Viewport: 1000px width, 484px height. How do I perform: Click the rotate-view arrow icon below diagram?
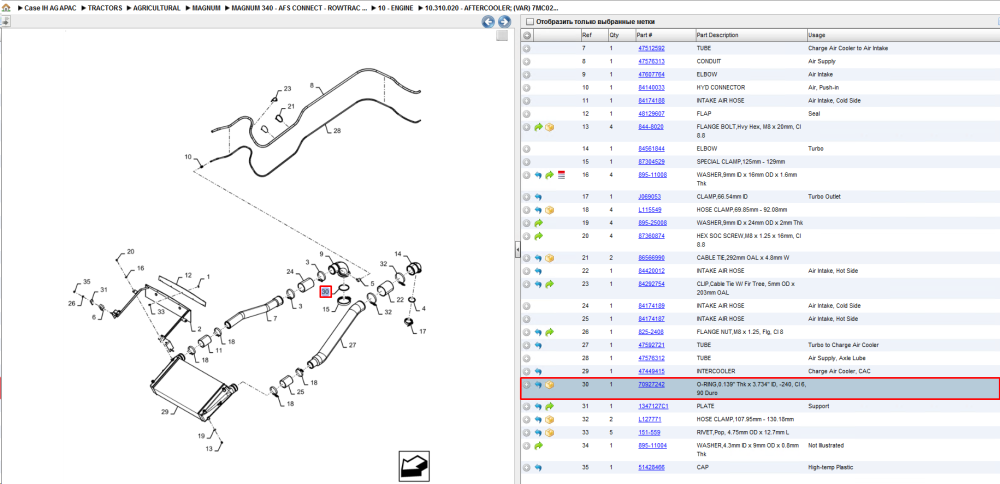pyautogui.click(x=413, y=466)
